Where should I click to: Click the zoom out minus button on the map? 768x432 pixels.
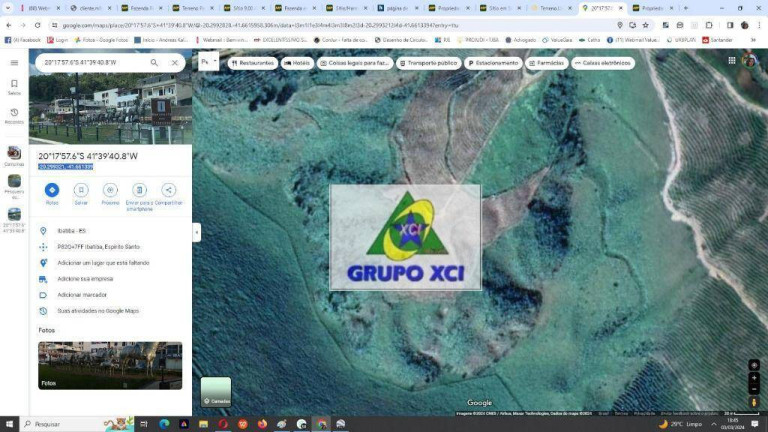click(x=754, y=389)
